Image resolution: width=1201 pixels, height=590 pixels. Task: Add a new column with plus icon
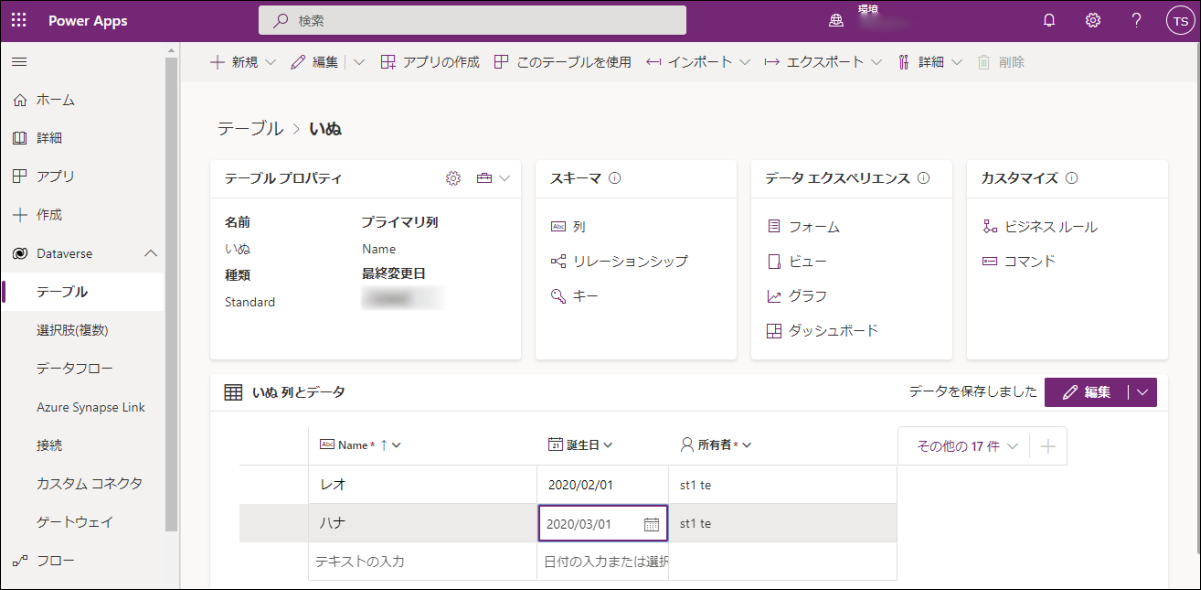pyautogui.click(x=1048, y=446)
